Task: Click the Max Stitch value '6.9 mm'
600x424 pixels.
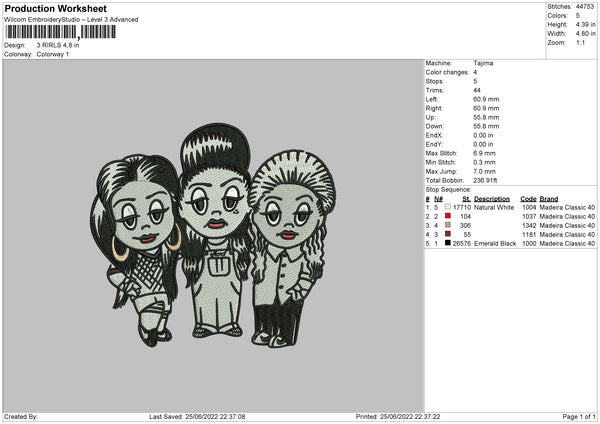Action: 484,153
